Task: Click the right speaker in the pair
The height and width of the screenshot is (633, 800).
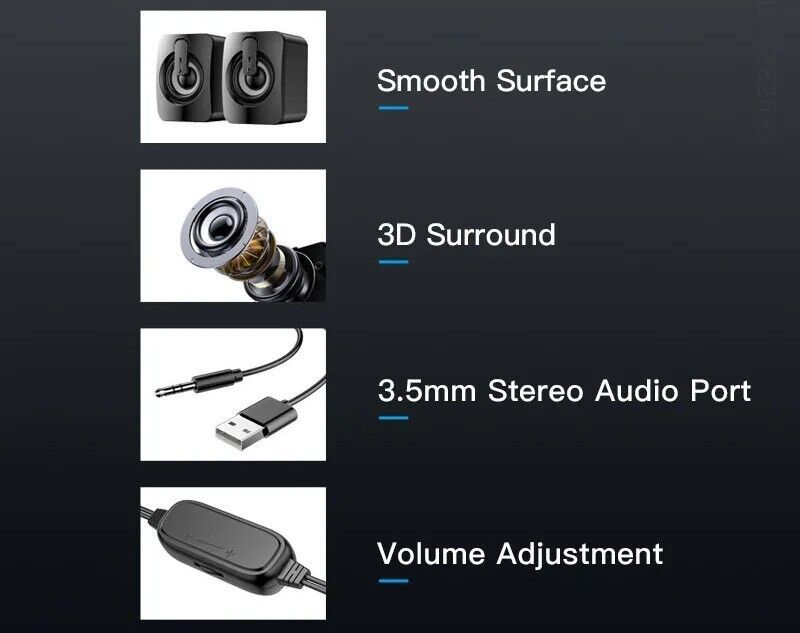Action: click(x=265, y=78)
